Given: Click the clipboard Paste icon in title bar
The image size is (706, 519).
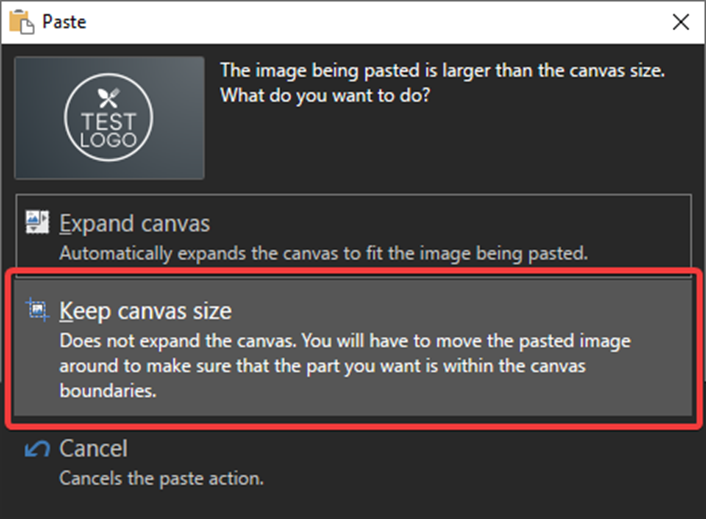Looking at the screenshot, I should [22, 22].
